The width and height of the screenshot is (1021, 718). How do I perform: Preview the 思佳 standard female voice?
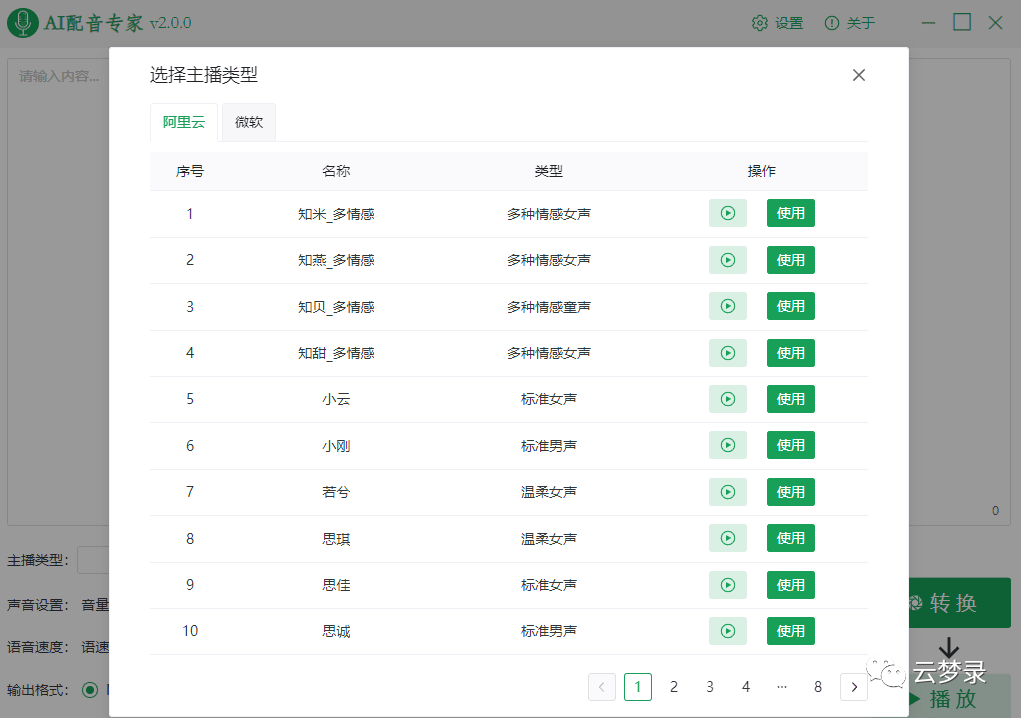click(x=728, y=584)
